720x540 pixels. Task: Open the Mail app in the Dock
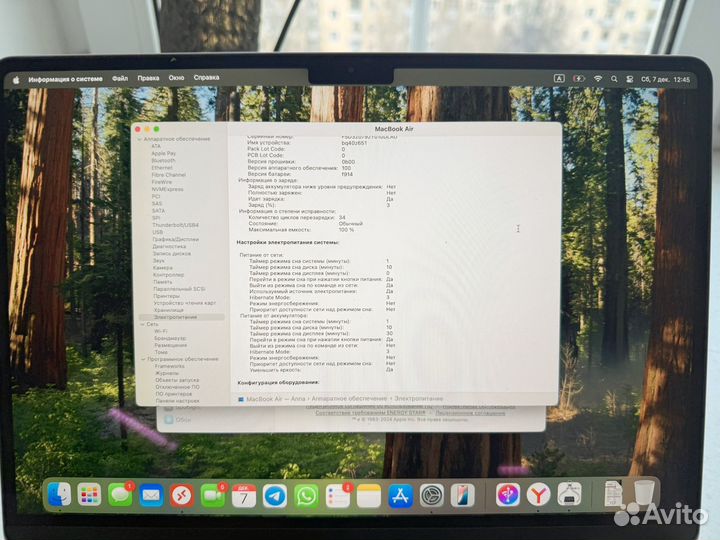pyautogui.click(x=151, y=495)
